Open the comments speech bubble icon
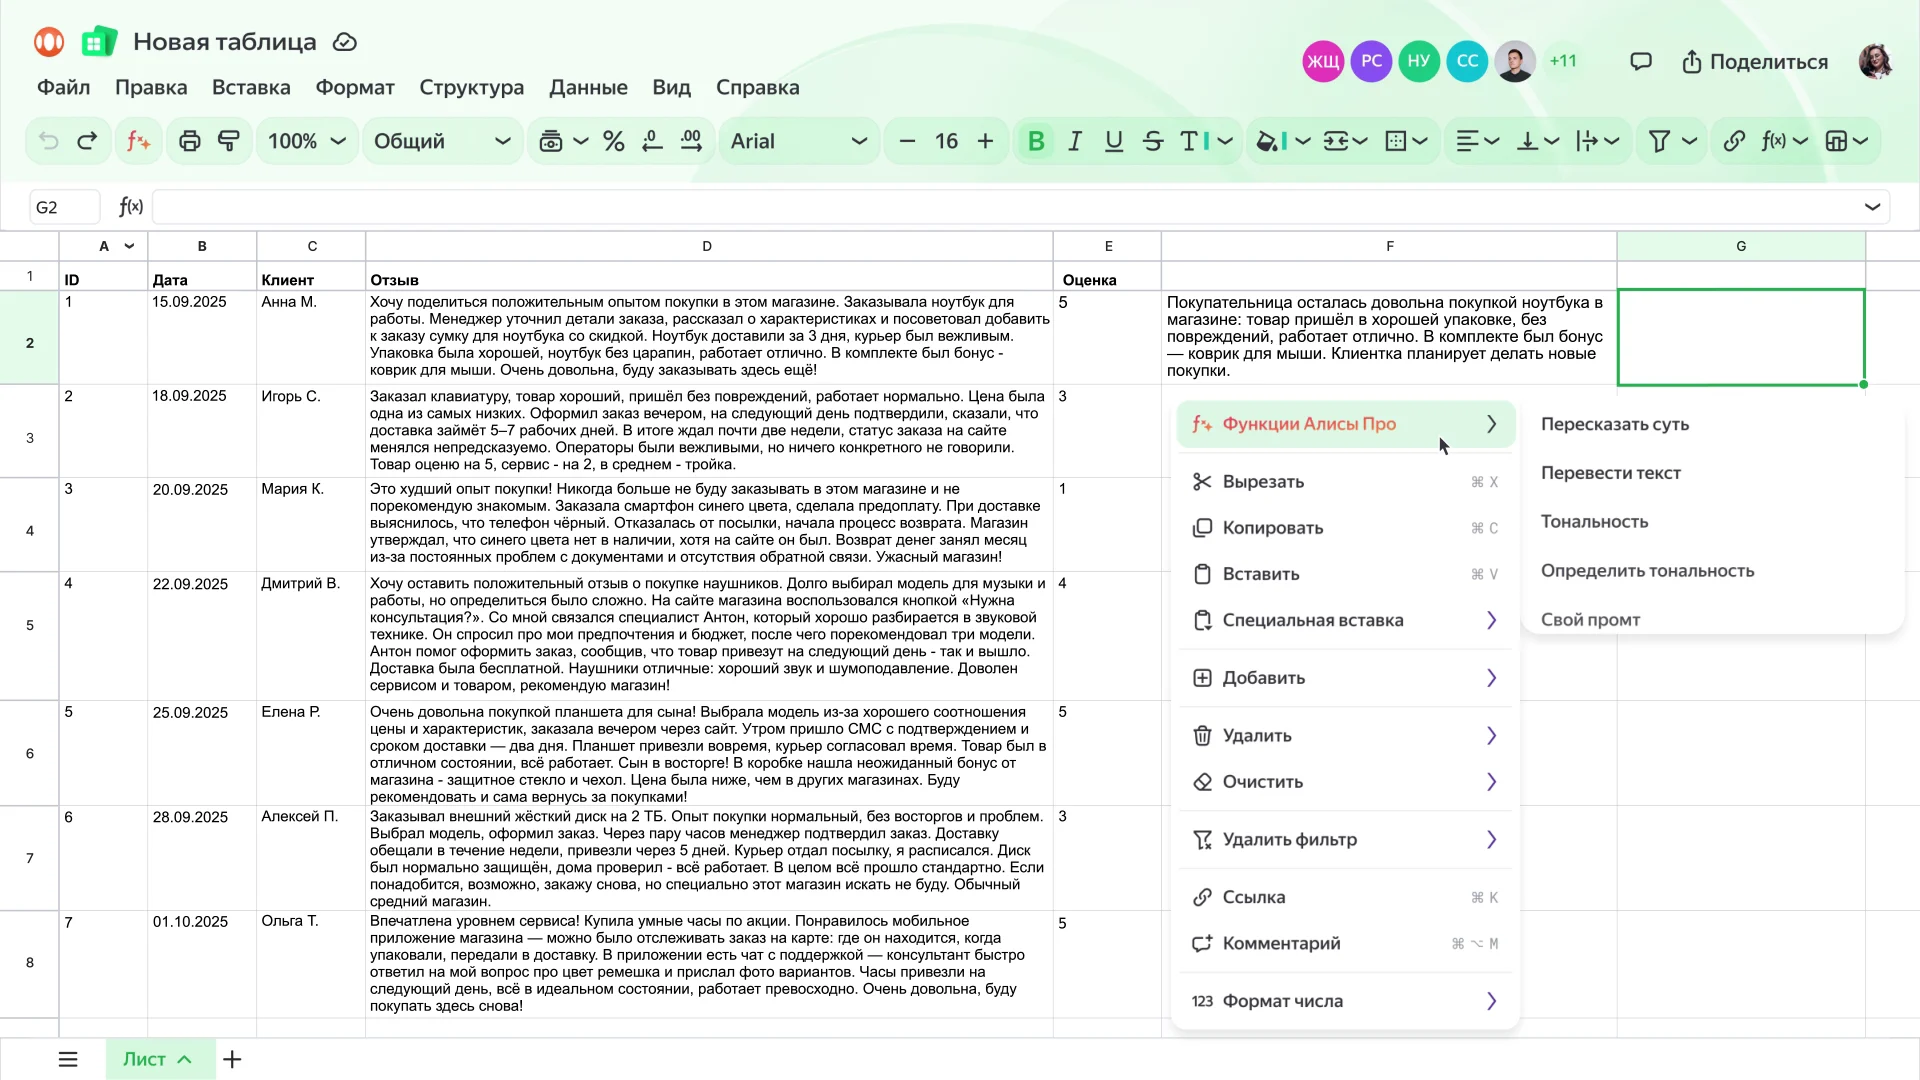Viewport: 1920px width, 1080px height. (x=1640, y=62)
